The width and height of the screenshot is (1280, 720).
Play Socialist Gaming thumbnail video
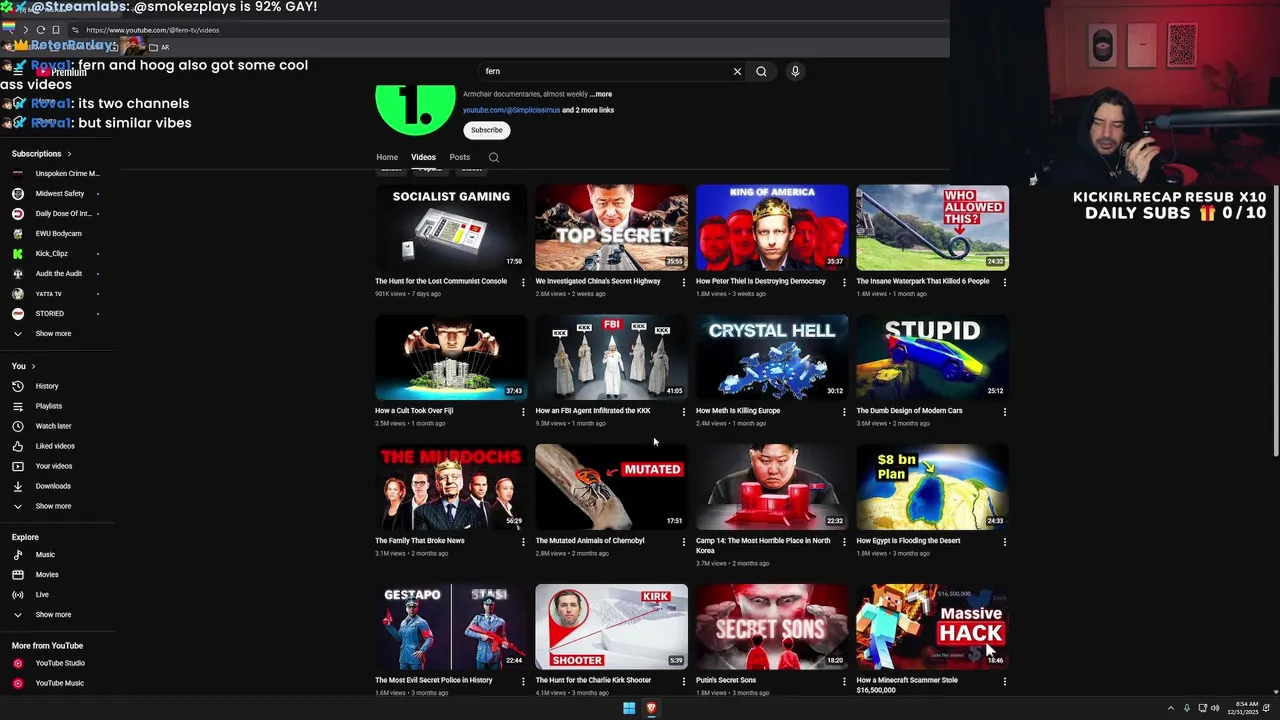pos(451,227)
